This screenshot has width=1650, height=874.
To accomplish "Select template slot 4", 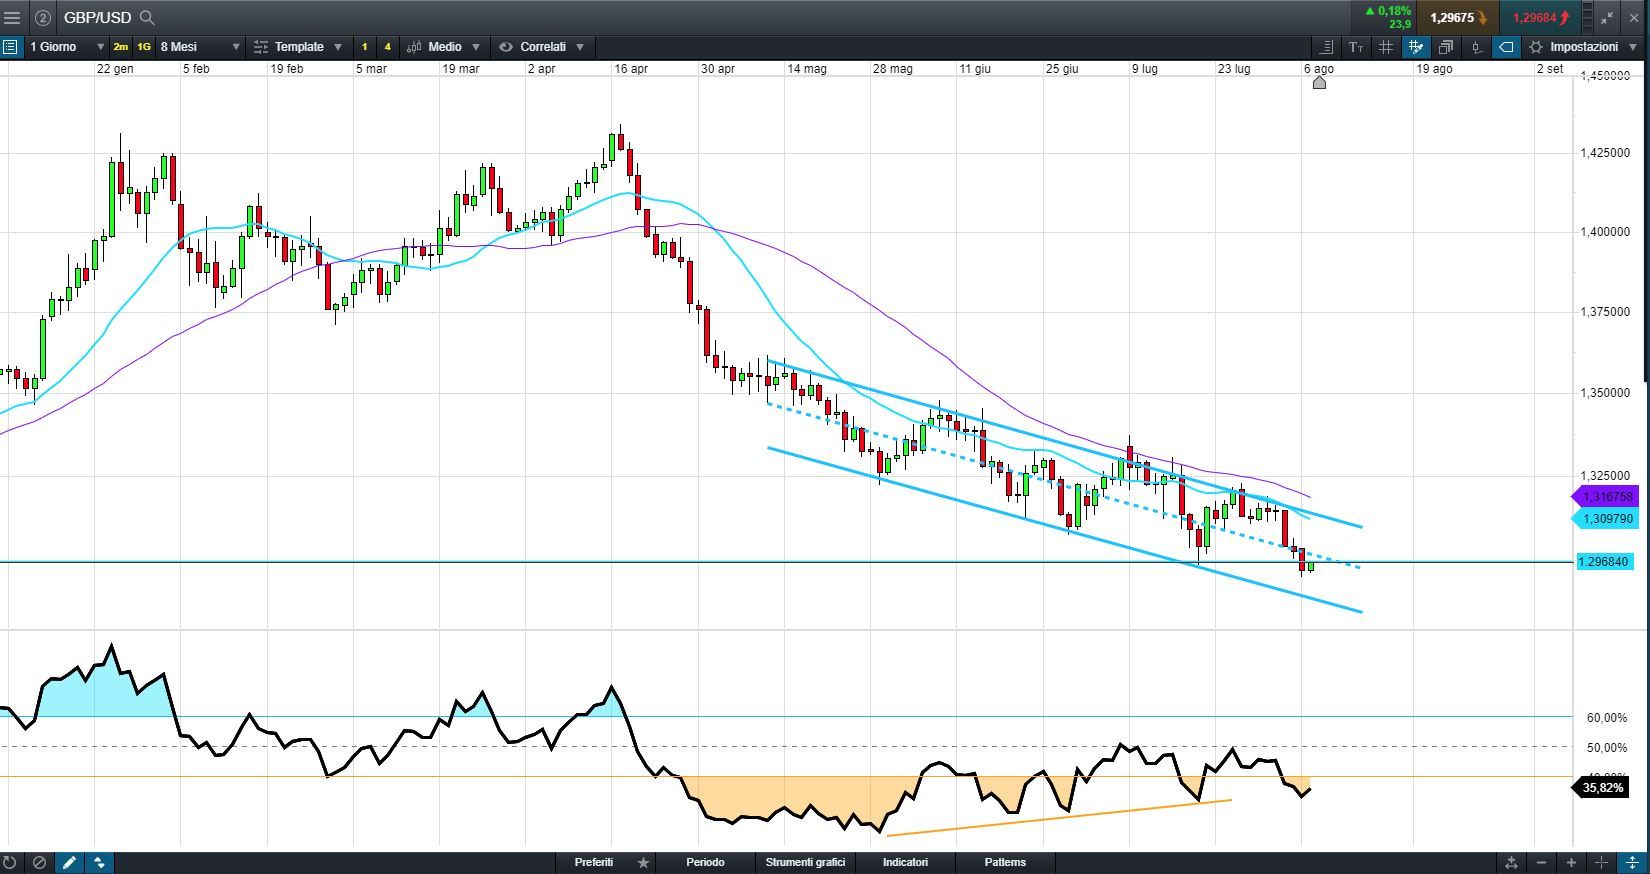I will coord(387,47).
